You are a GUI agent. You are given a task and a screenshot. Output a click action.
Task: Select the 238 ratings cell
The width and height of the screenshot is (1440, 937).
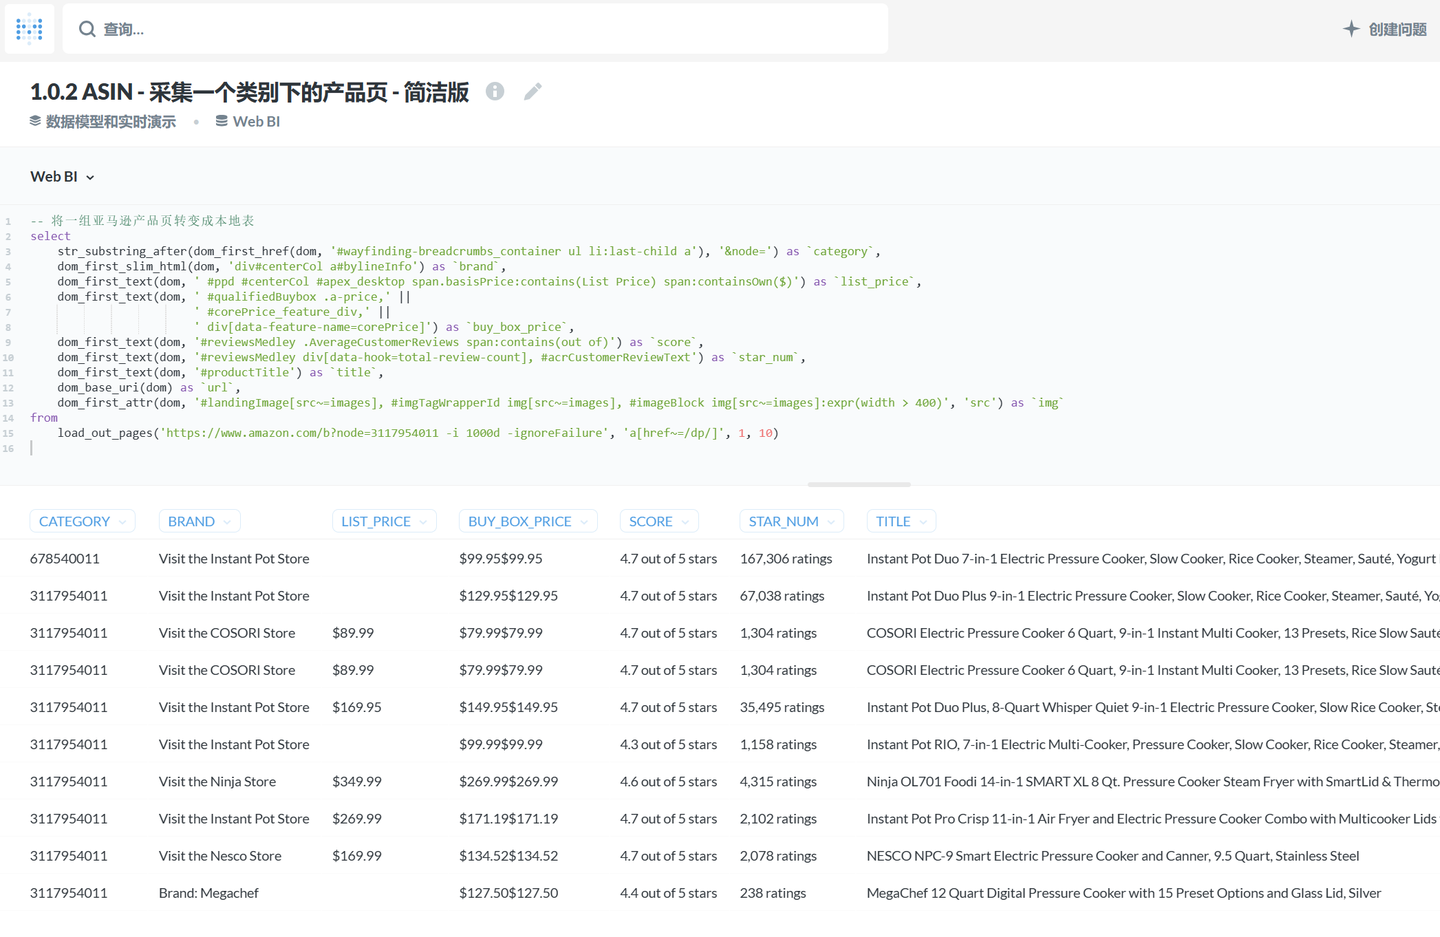[773, 892]
